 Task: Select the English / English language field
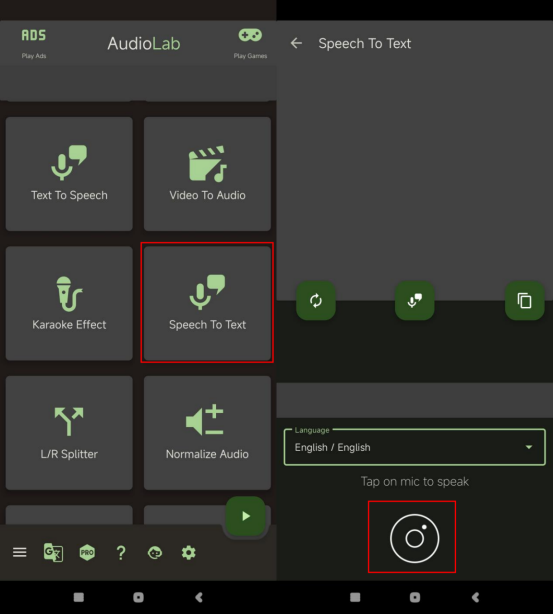point(415,447)
